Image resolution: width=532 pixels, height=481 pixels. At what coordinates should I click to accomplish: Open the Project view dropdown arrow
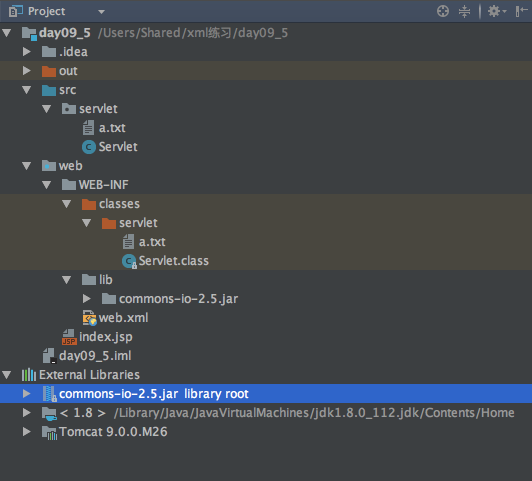(101, 12)
